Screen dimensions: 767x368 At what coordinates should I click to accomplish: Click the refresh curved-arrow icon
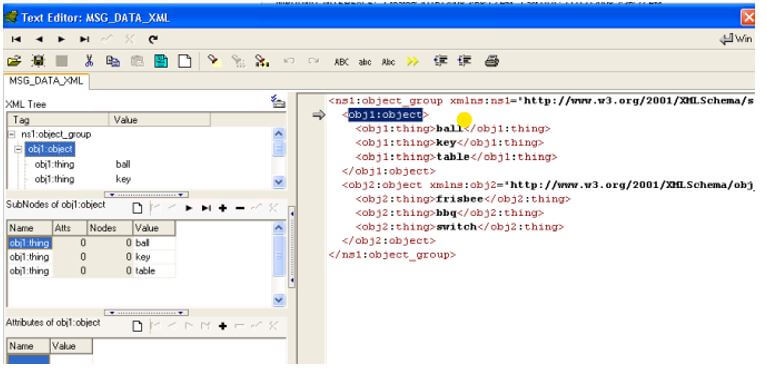pos(153,39)
